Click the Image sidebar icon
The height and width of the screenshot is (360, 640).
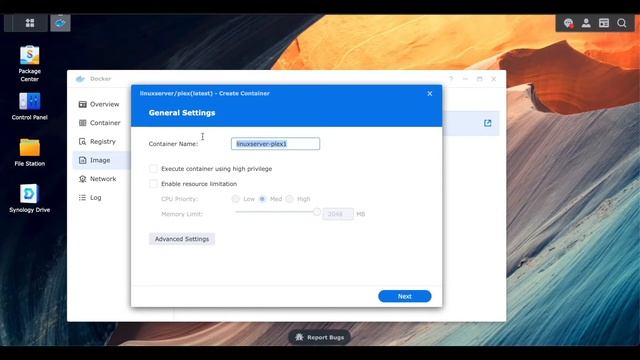pos(82,160)
